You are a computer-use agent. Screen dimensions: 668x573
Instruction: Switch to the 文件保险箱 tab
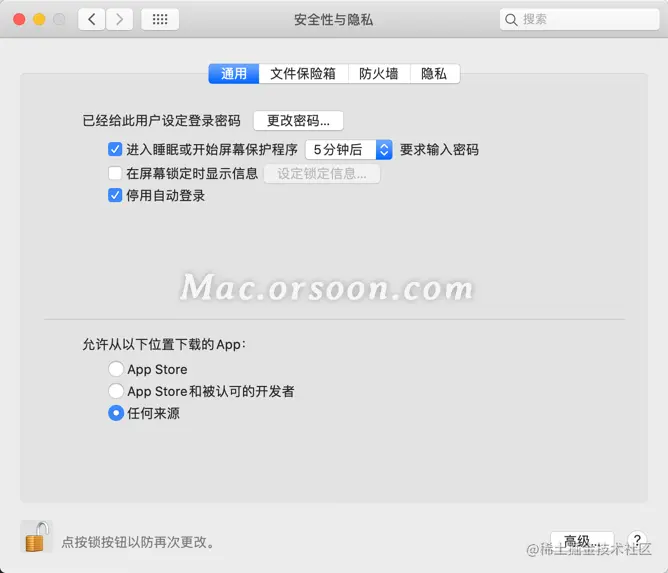coord(303,74)
